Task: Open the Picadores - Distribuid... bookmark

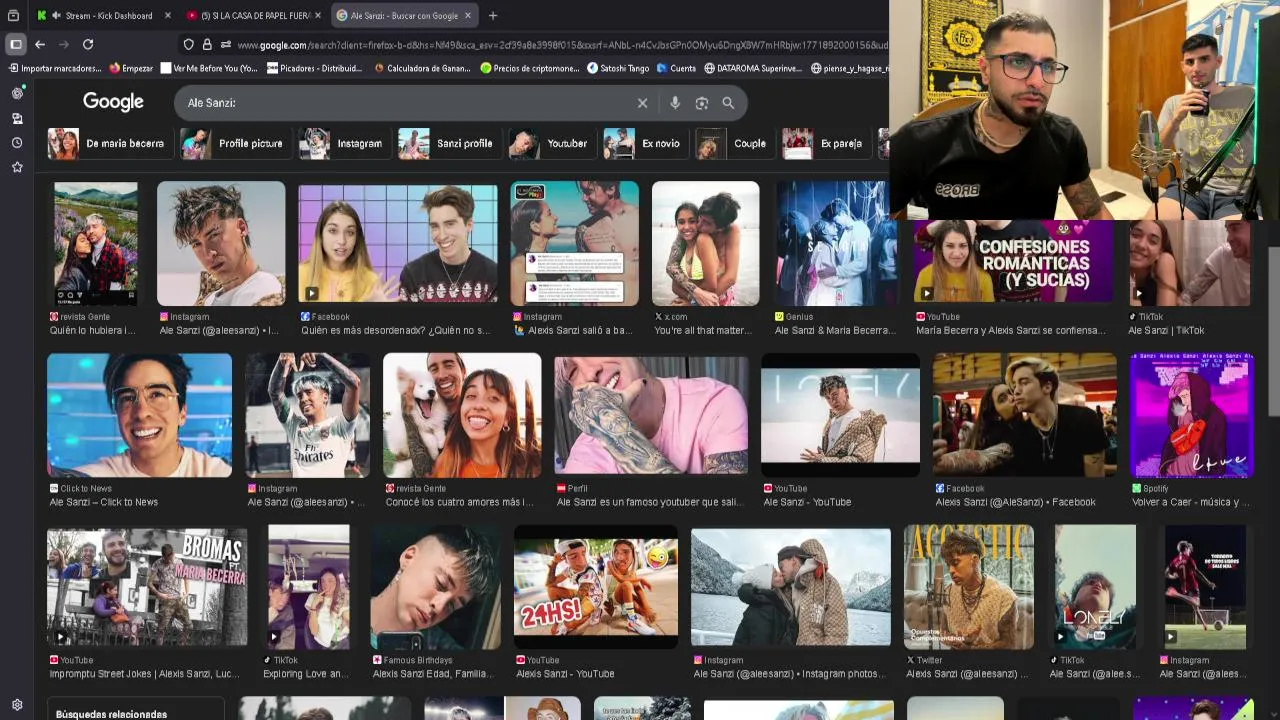Action: pos(314,68)
